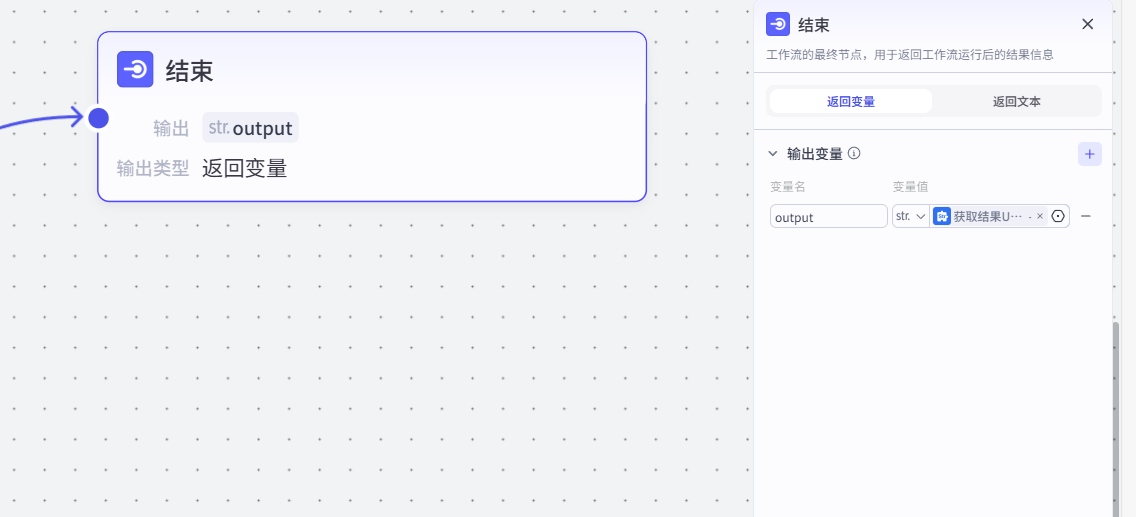Collapse the 输出变量 section
Image resolution: width=1136 pixels, height=517 pixels.
coord(772,154)
